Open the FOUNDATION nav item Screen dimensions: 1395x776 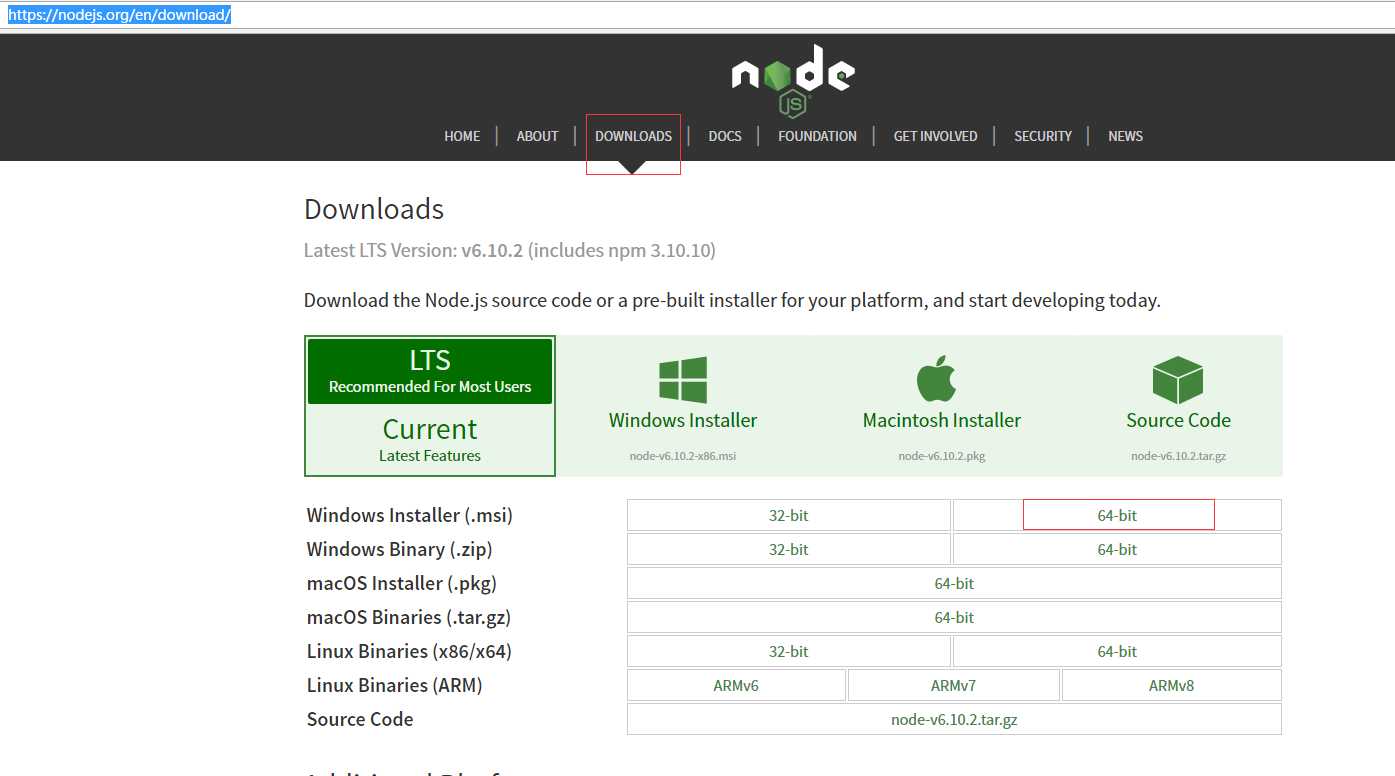click(817, 136)
